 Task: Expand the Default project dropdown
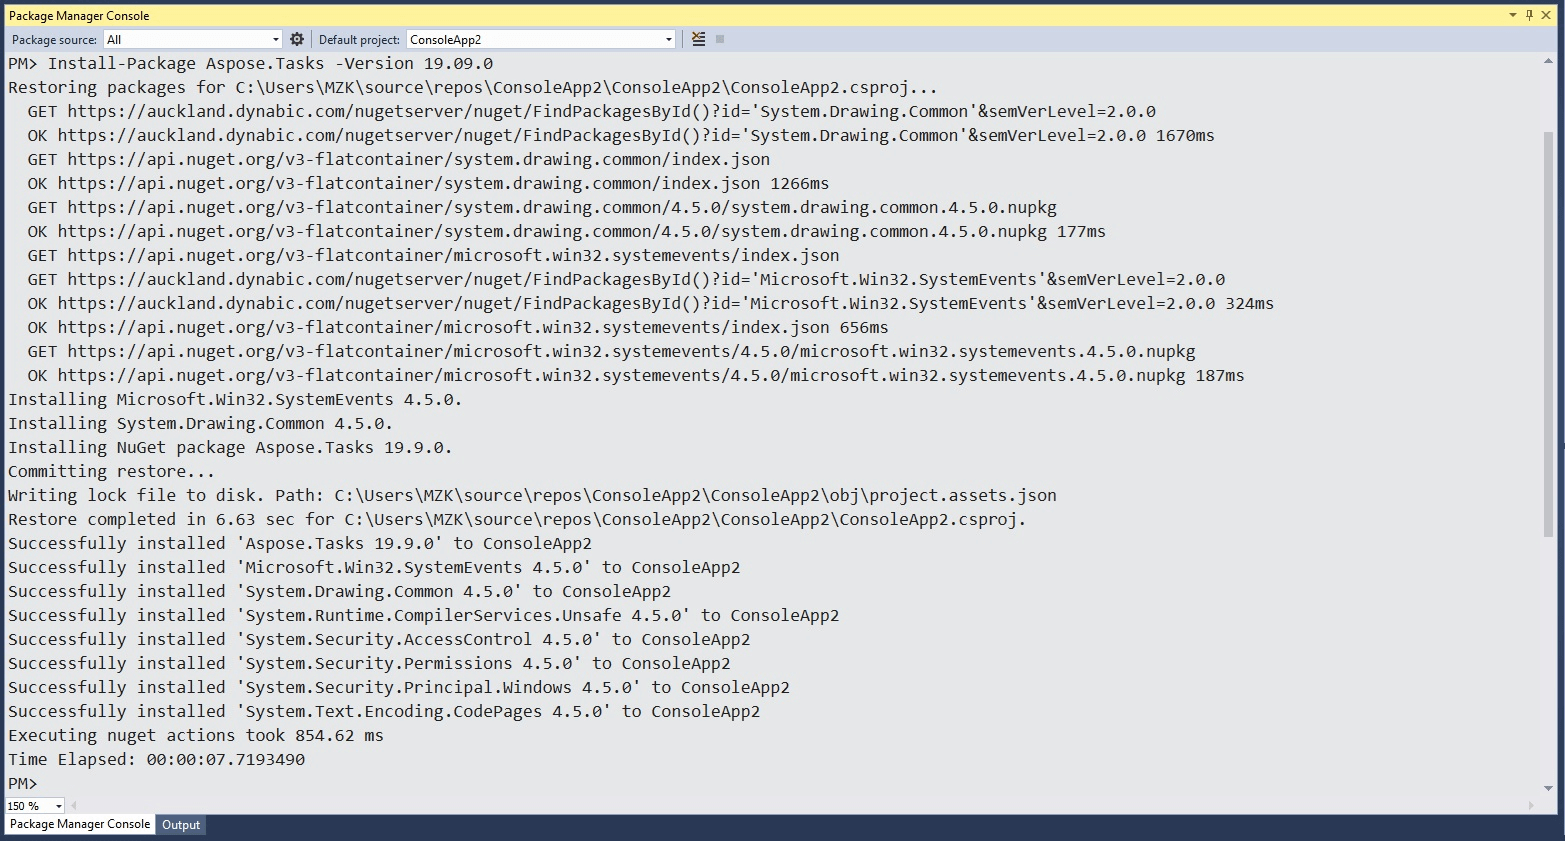(668, 40)
